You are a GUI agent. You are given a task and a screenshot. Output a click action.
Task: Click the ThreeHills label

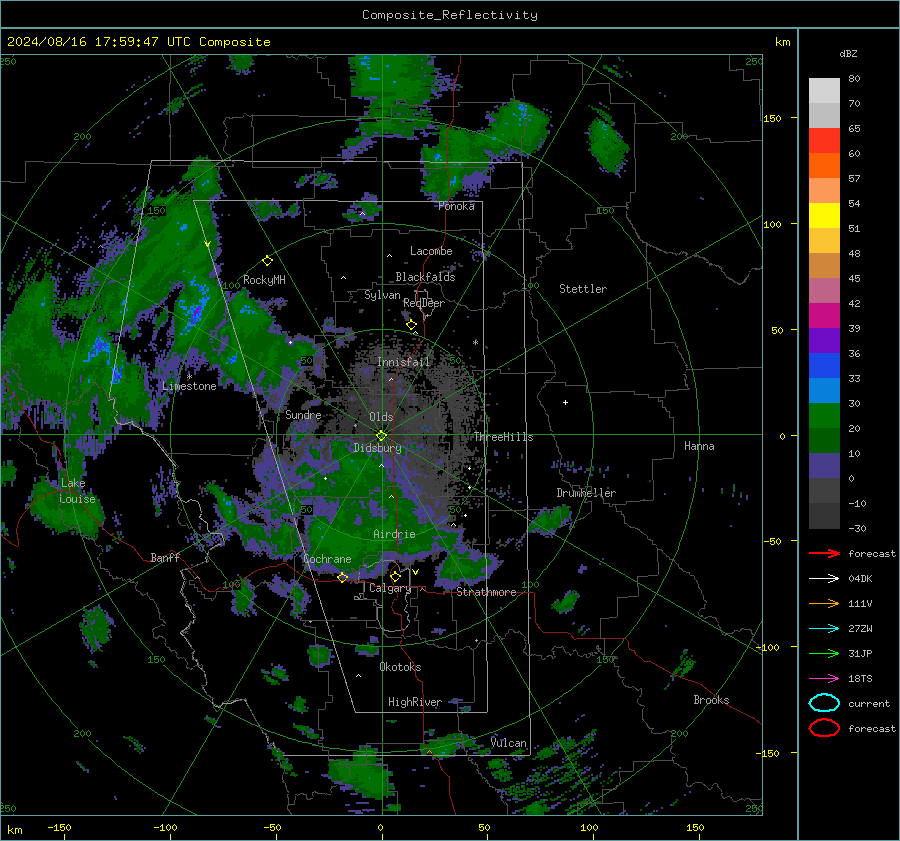pyautogui.click(x=503, y=437)
